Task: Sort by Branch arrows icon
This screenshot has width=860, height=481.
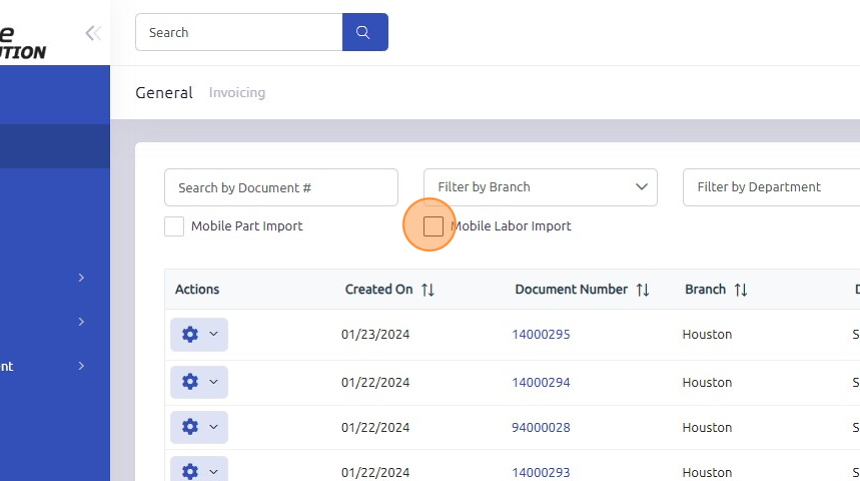Action: [741, 290]
